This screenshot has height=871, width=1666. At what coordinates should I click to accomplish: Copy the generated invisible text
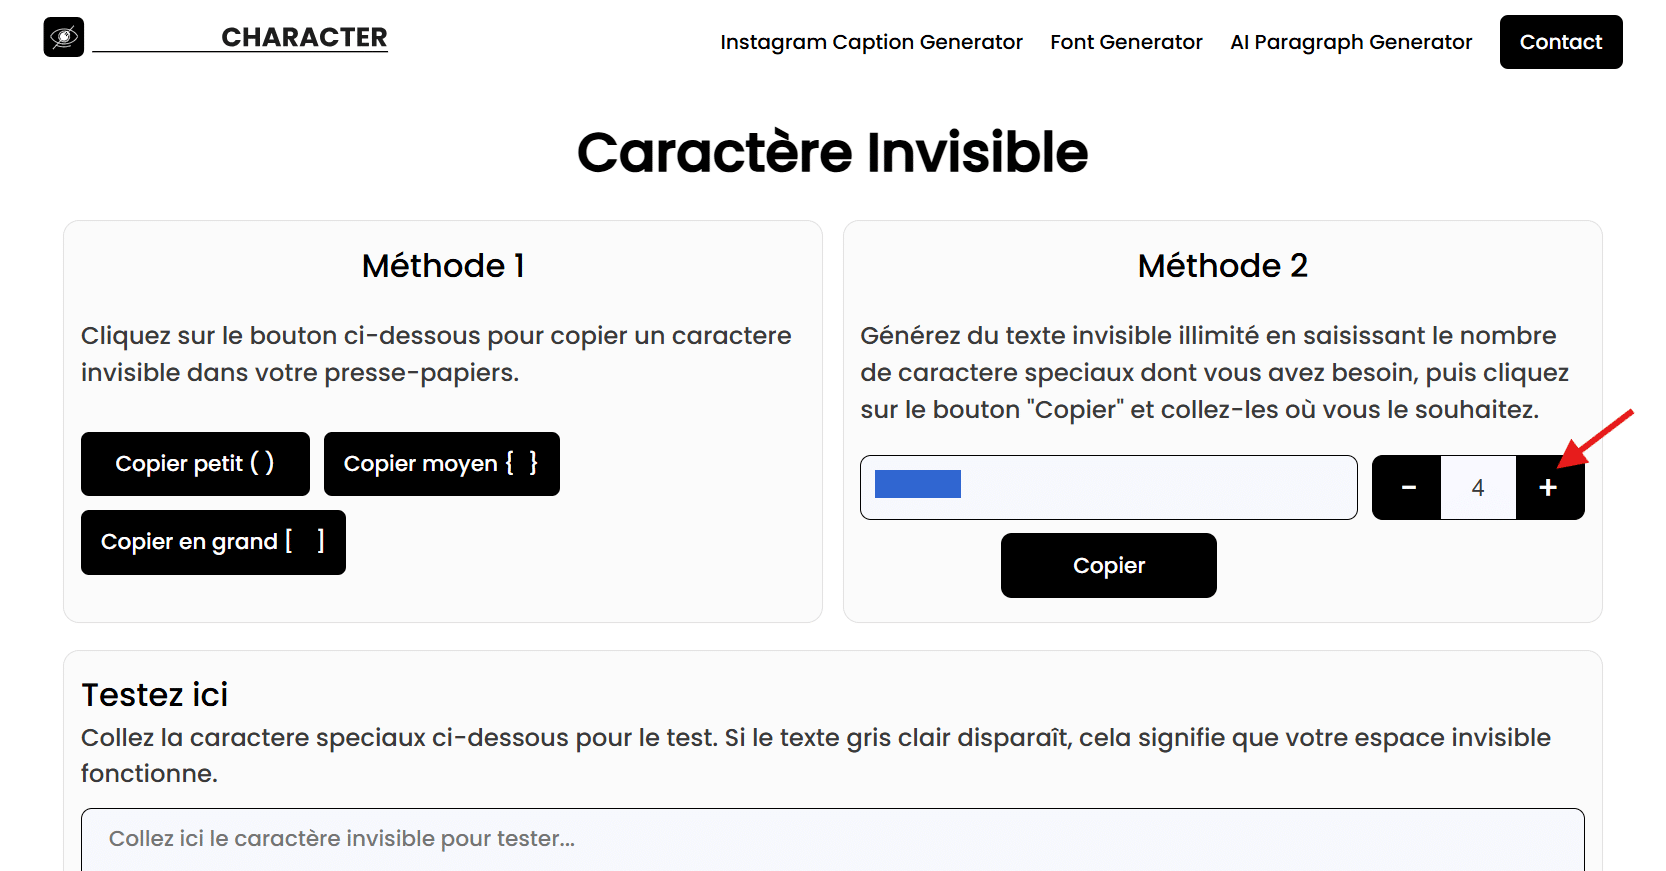(1108, 565)
